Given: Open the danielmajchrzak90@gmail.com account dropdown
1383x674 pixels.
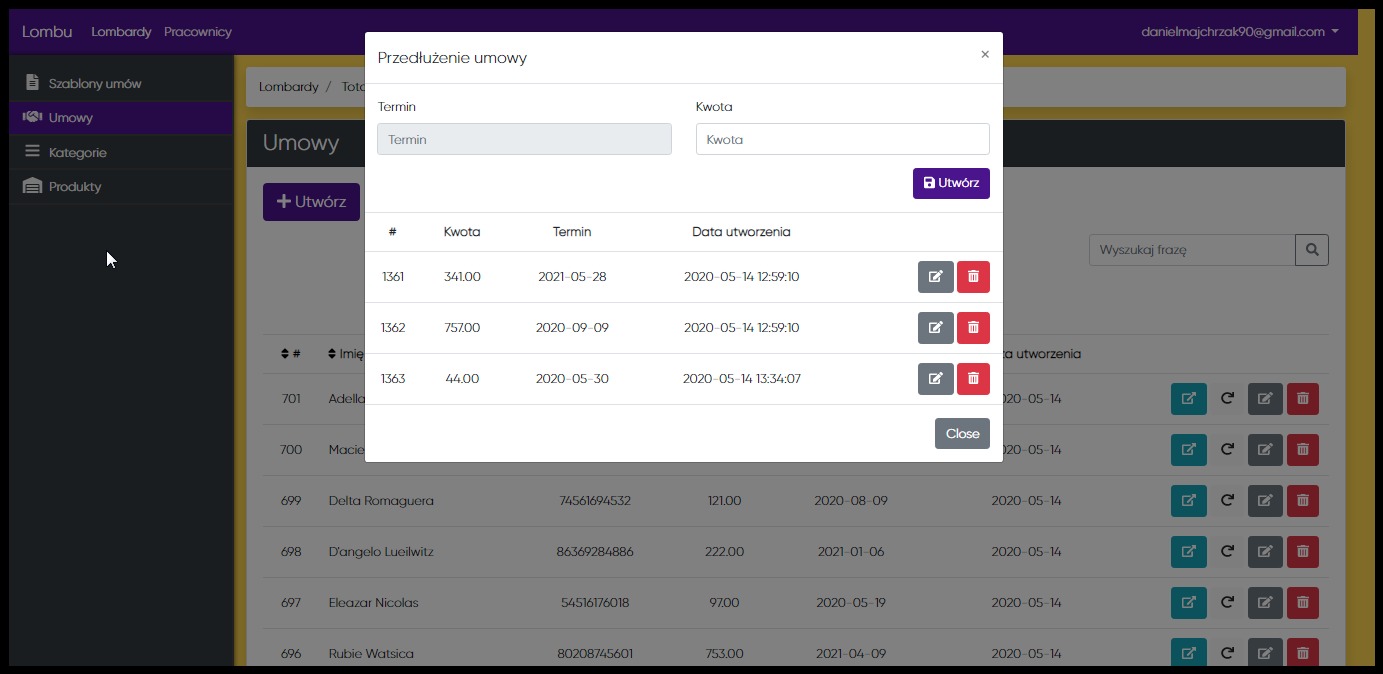Looking at the screenshot, I should coord(1240,32).
